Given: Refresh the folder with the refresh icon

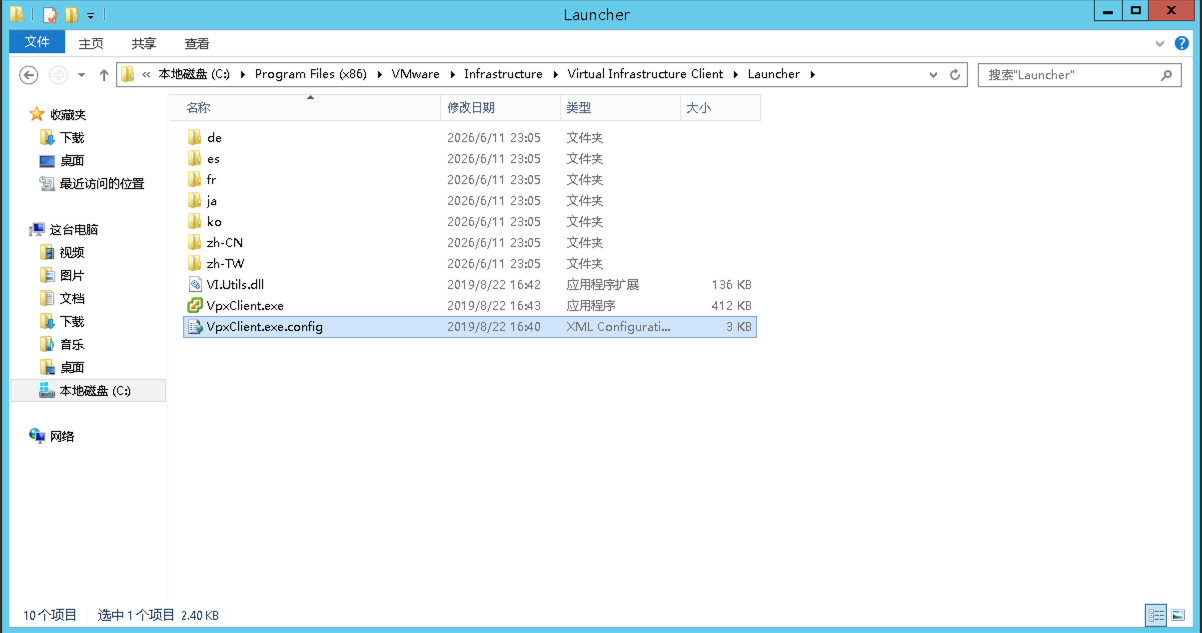Looking at the screenshot, I should tap(955, 75).
